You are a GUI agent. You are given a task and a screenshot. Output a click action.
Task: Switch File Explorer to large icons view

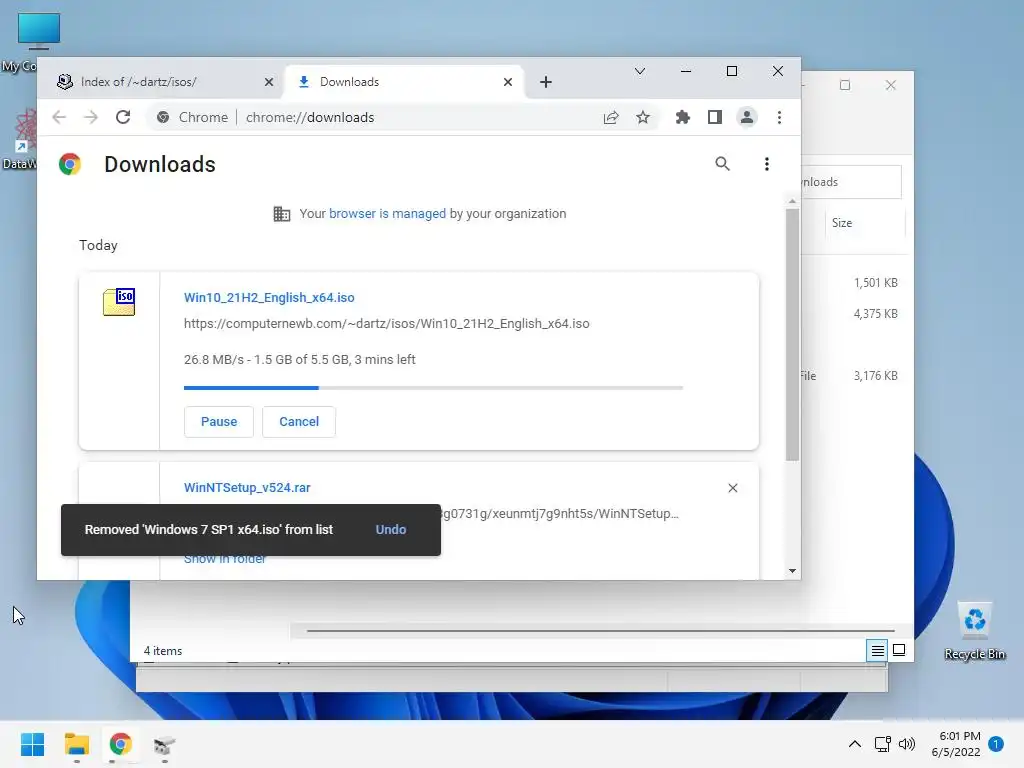899,650
